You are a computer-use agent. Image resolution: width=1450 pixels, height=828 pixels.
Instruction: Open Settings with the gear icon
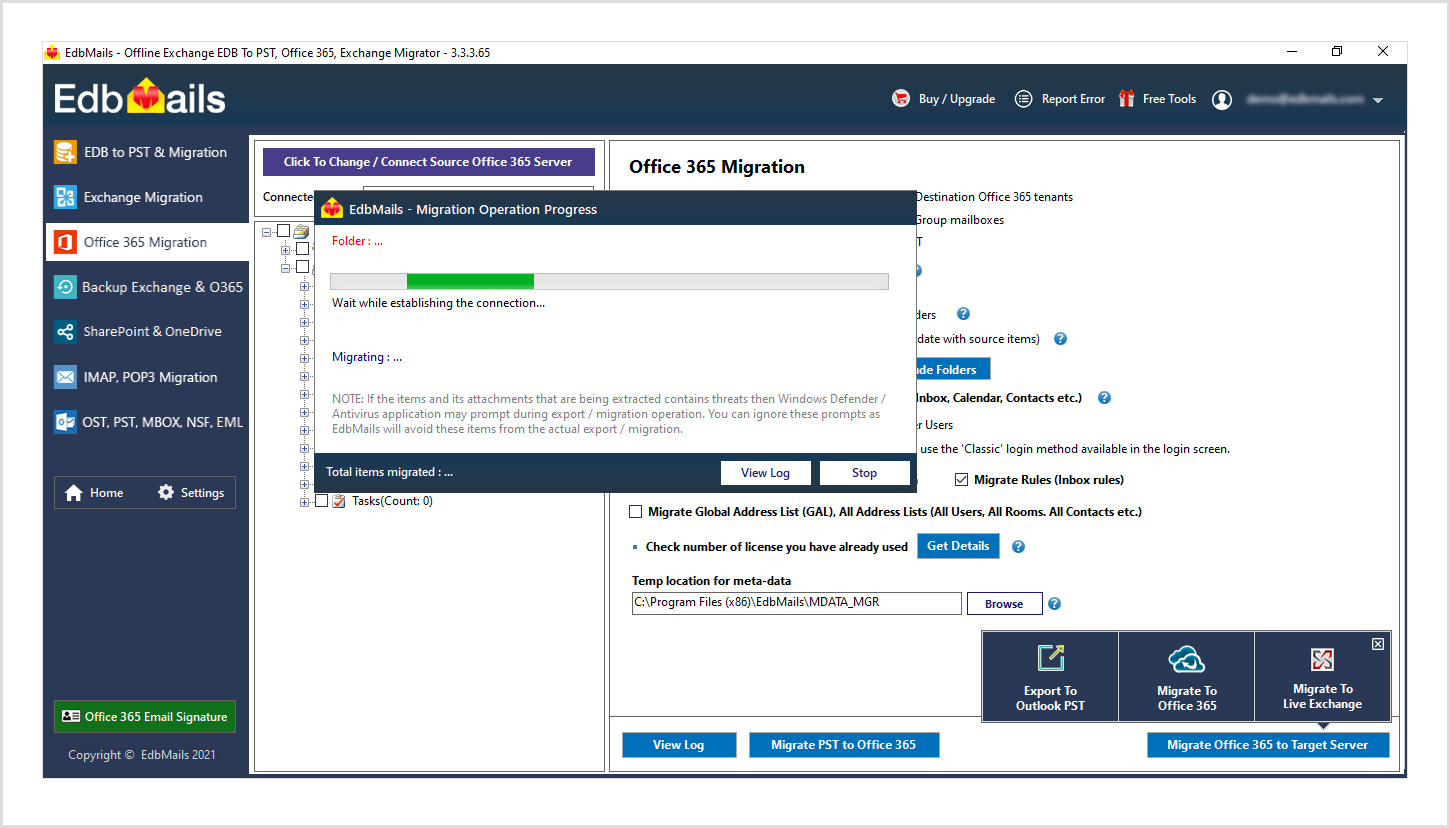pos(166,493)
